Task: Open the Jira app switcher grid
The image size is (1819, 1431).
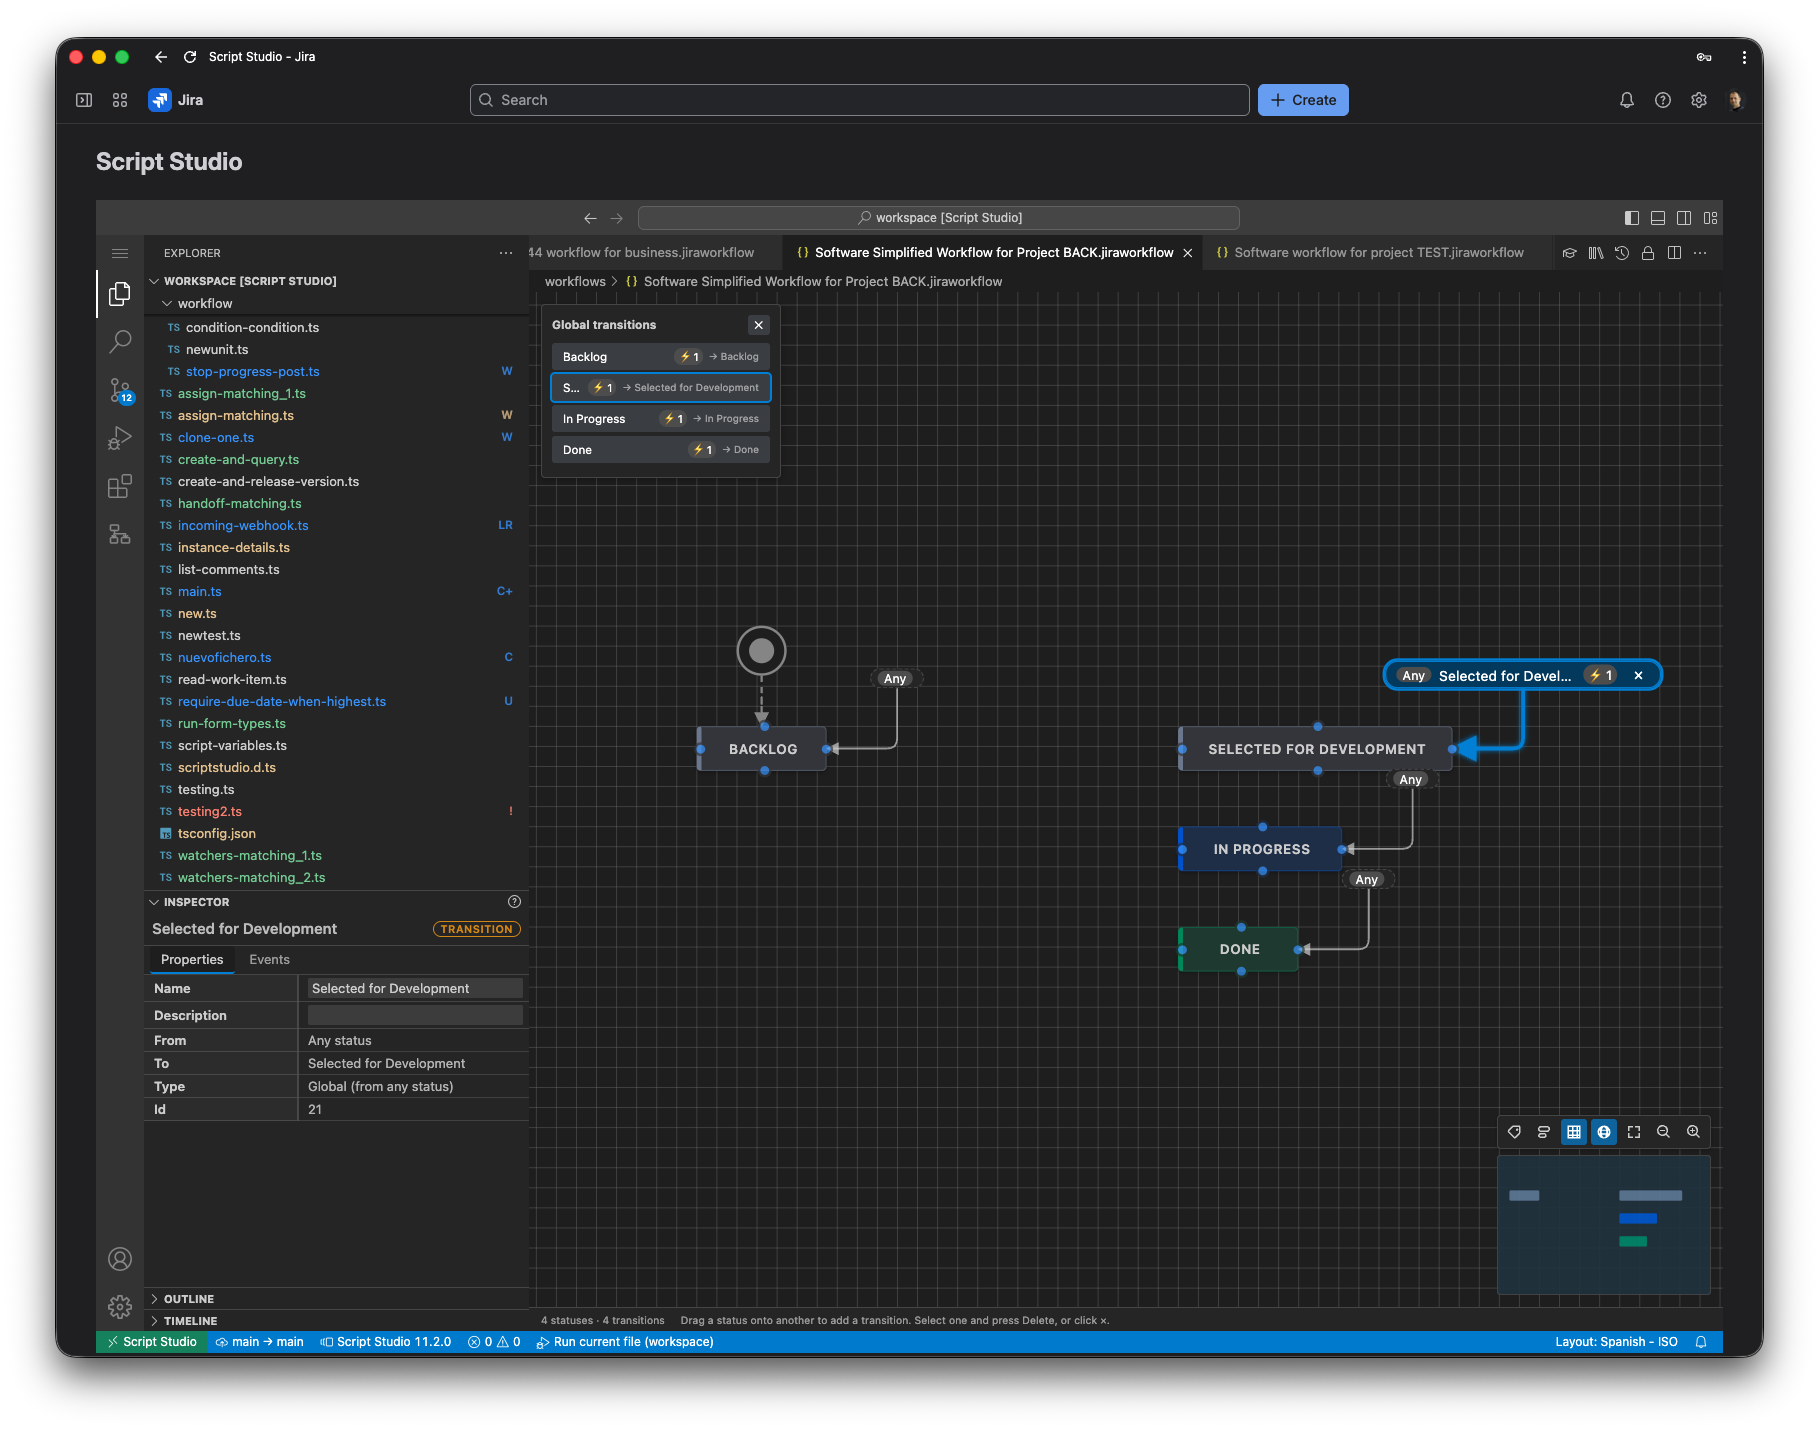Action: point(120,100)
